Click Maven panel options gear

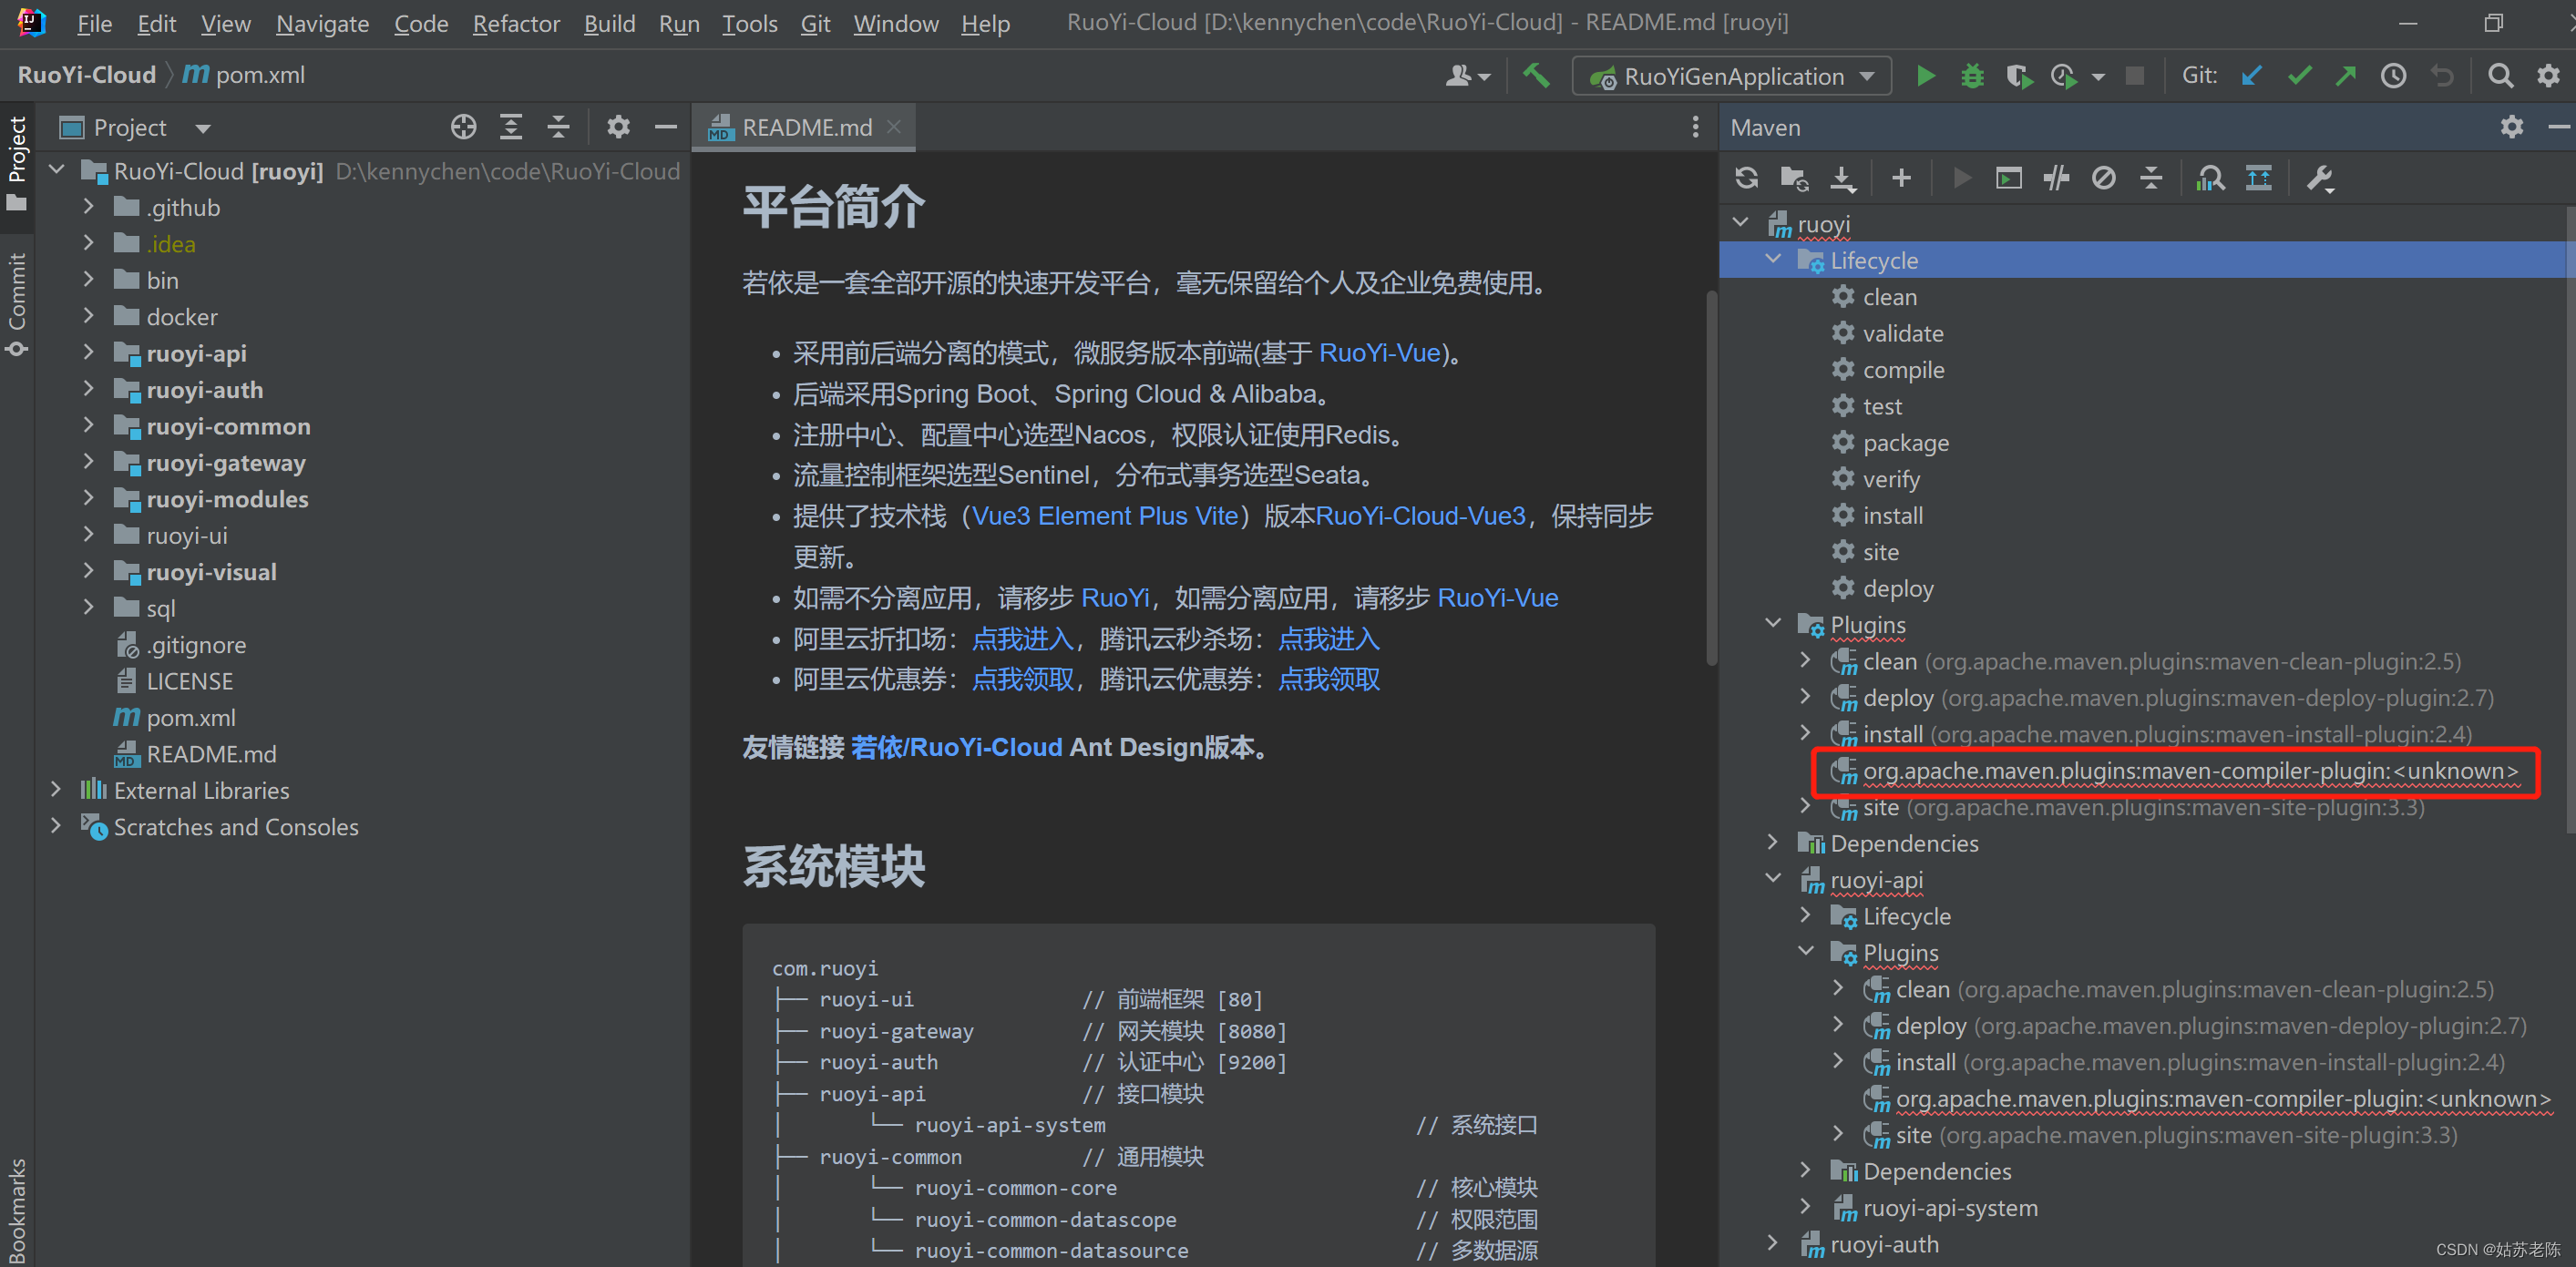coord(2511,127)
